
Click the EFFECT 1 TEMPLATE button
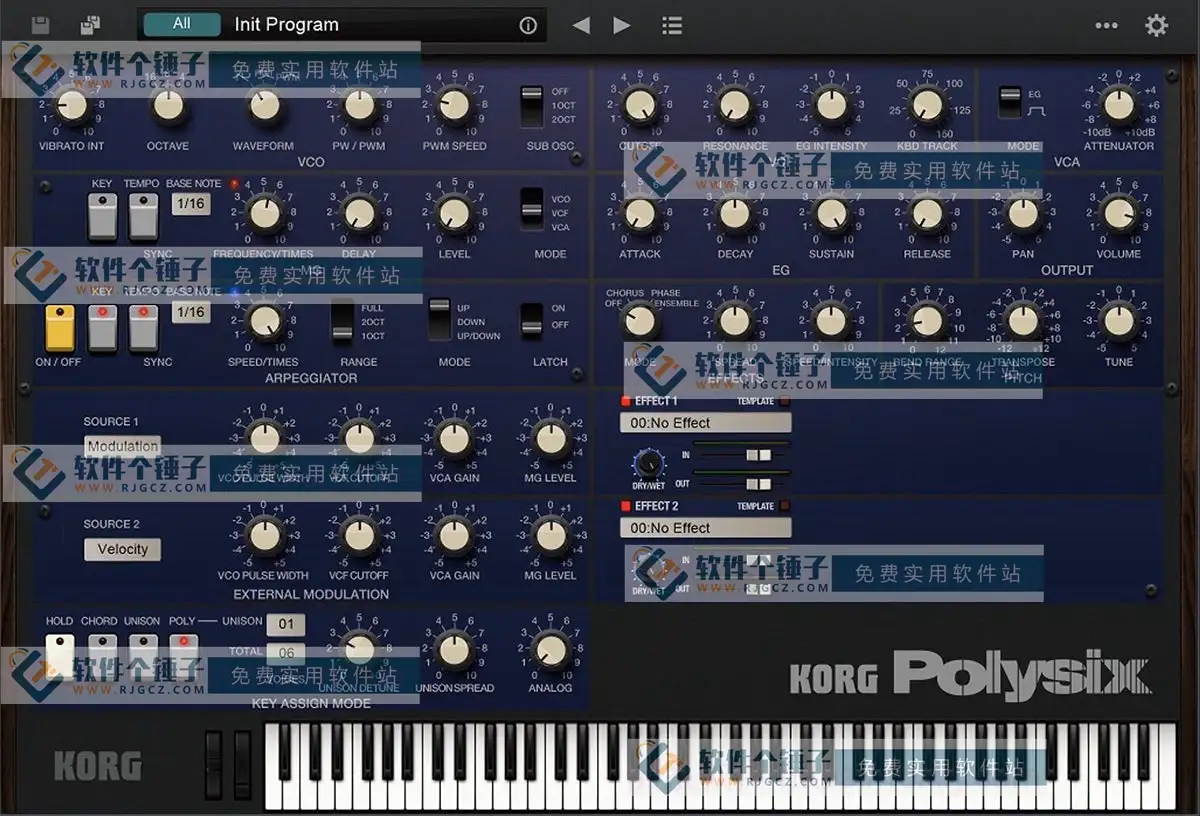pos(784,401)
